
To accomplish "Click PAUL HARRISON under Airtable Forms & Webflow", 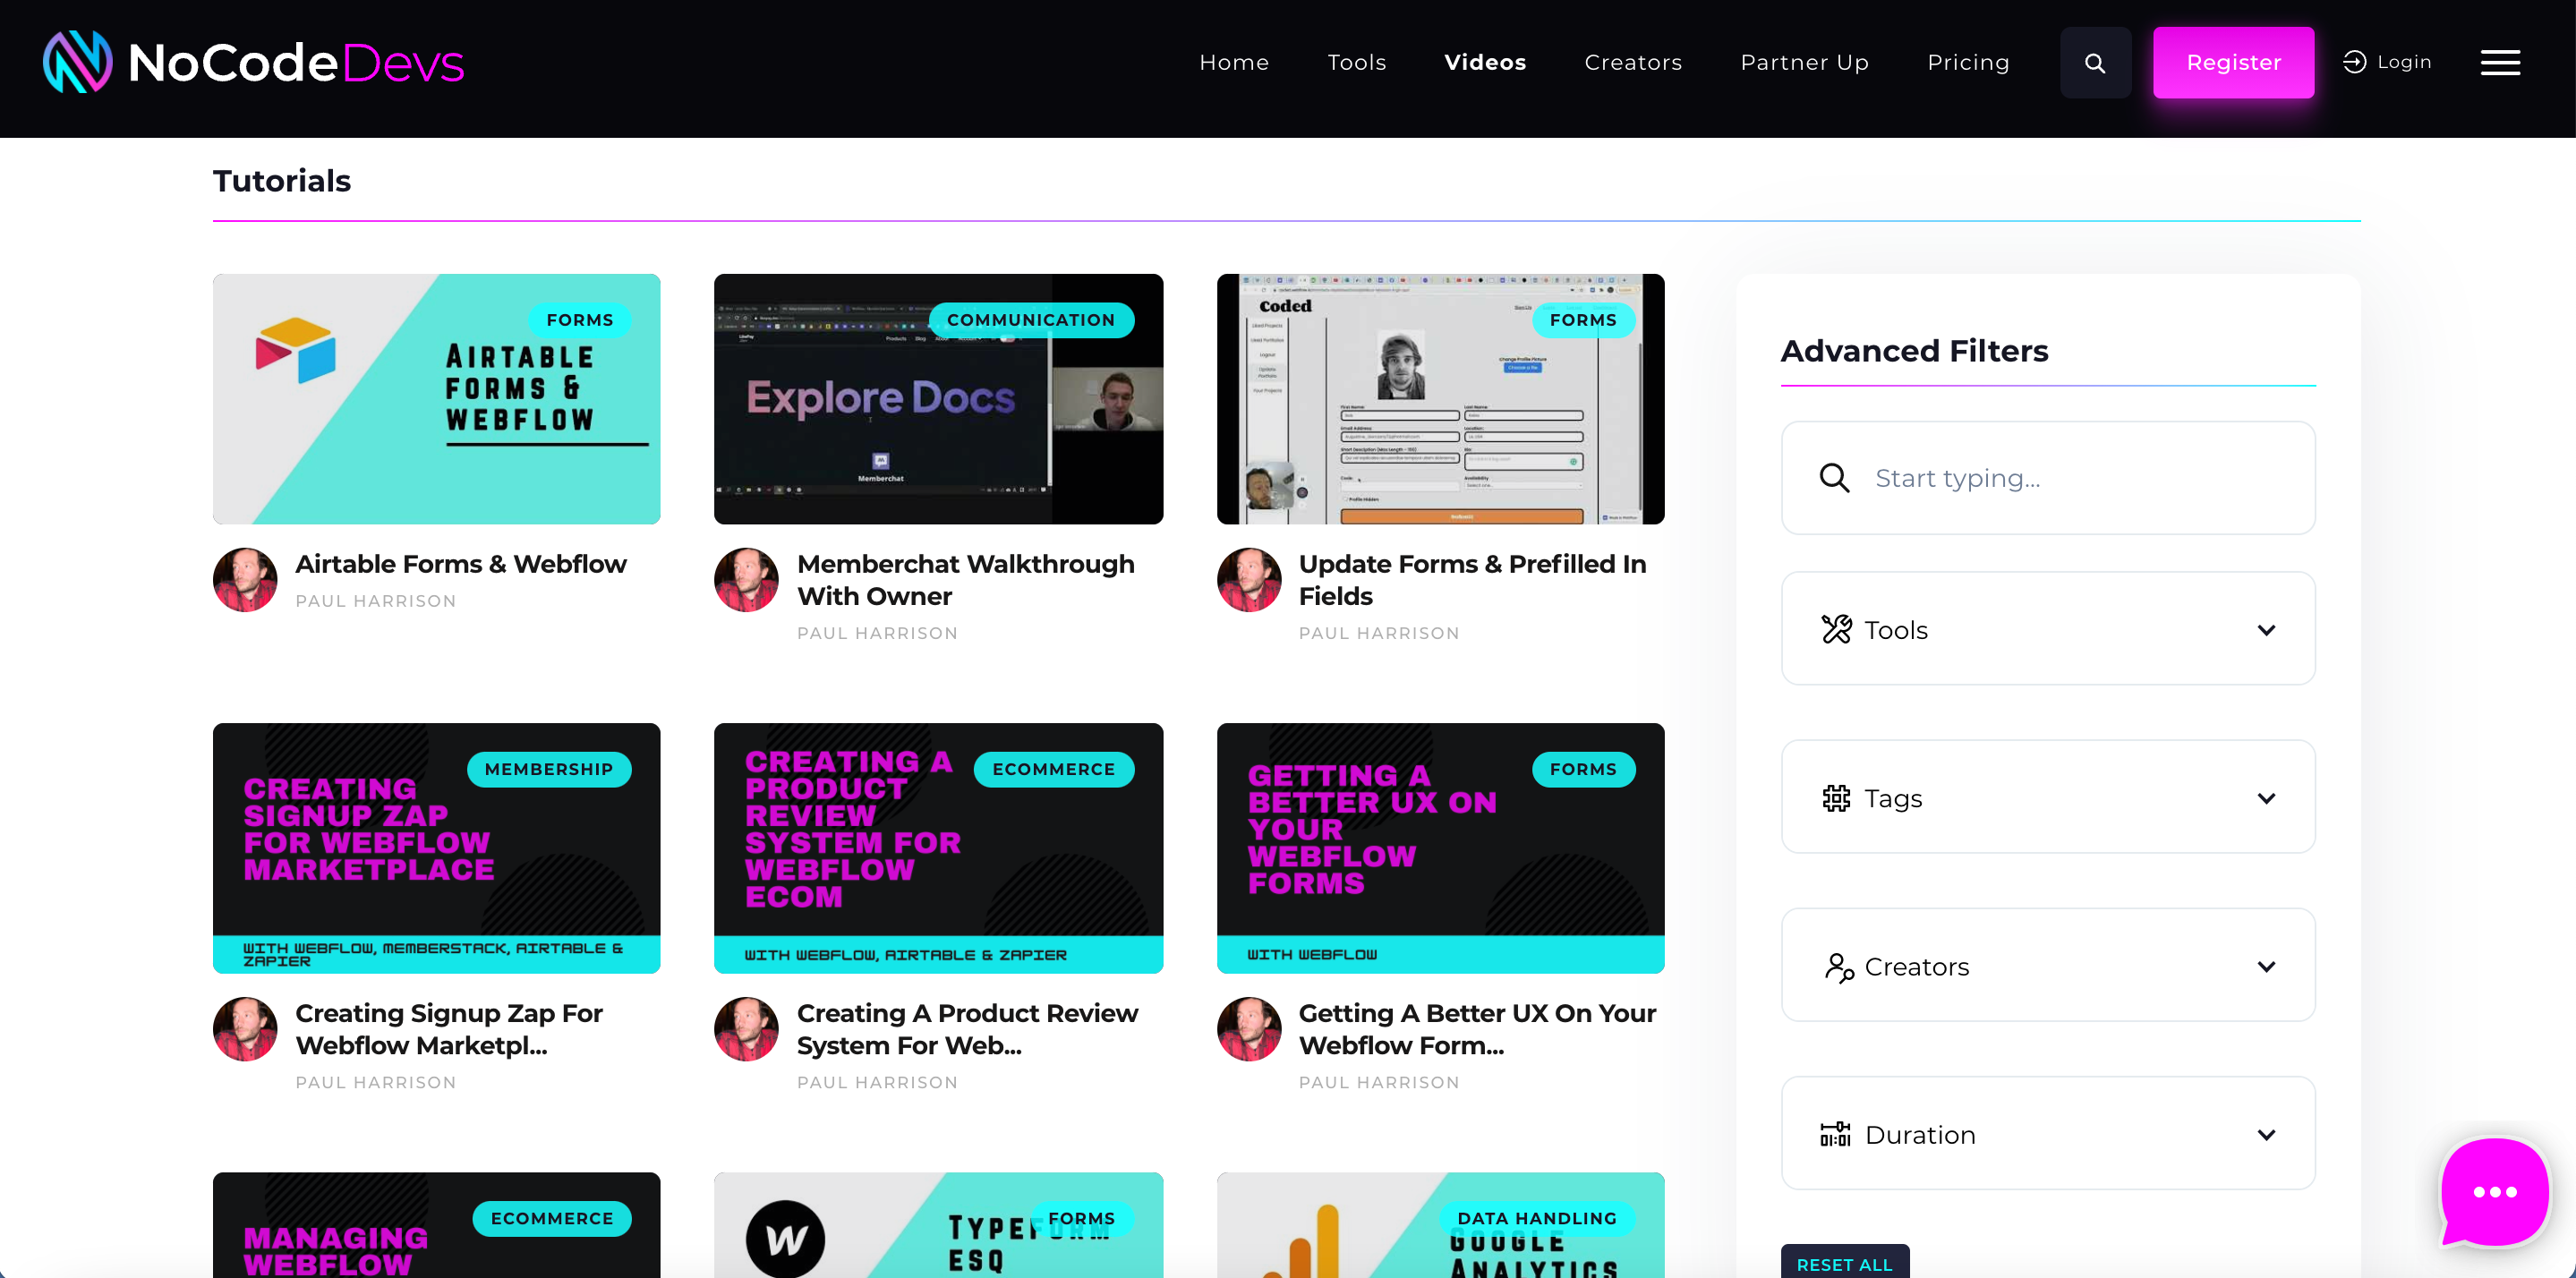I will pyautogui.click(x=376, y=601).
